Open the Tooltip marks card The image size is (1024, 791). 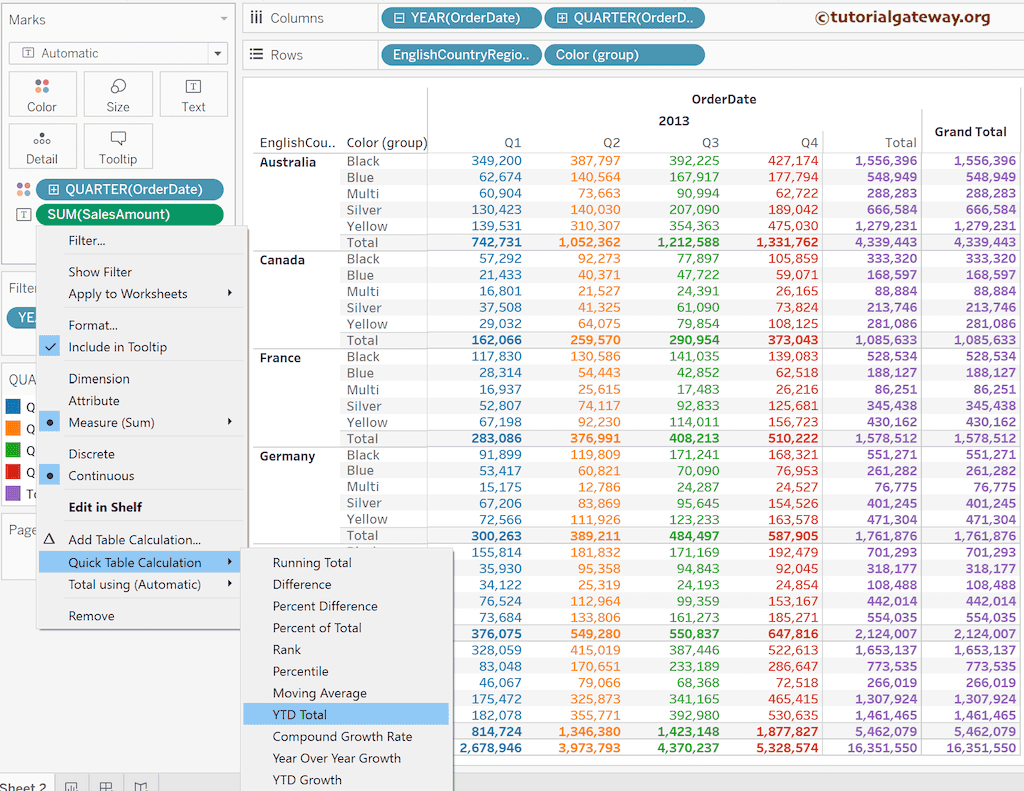118,147
